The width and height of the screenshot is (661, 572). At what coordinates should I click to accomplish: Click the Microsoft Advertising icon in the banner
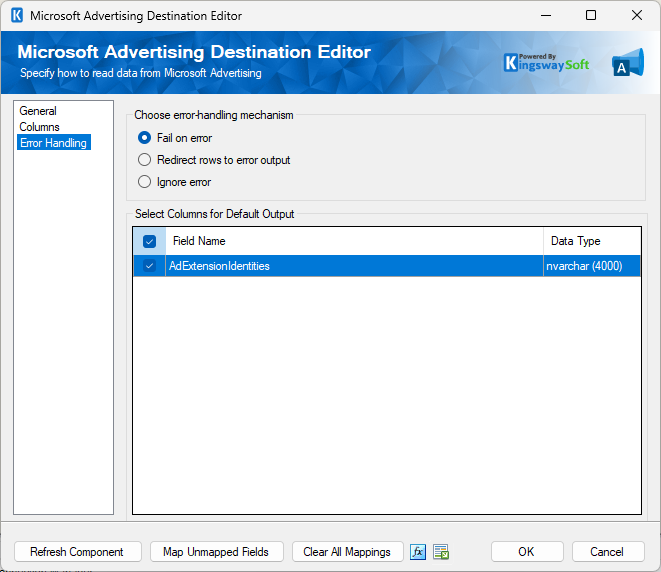626,63
